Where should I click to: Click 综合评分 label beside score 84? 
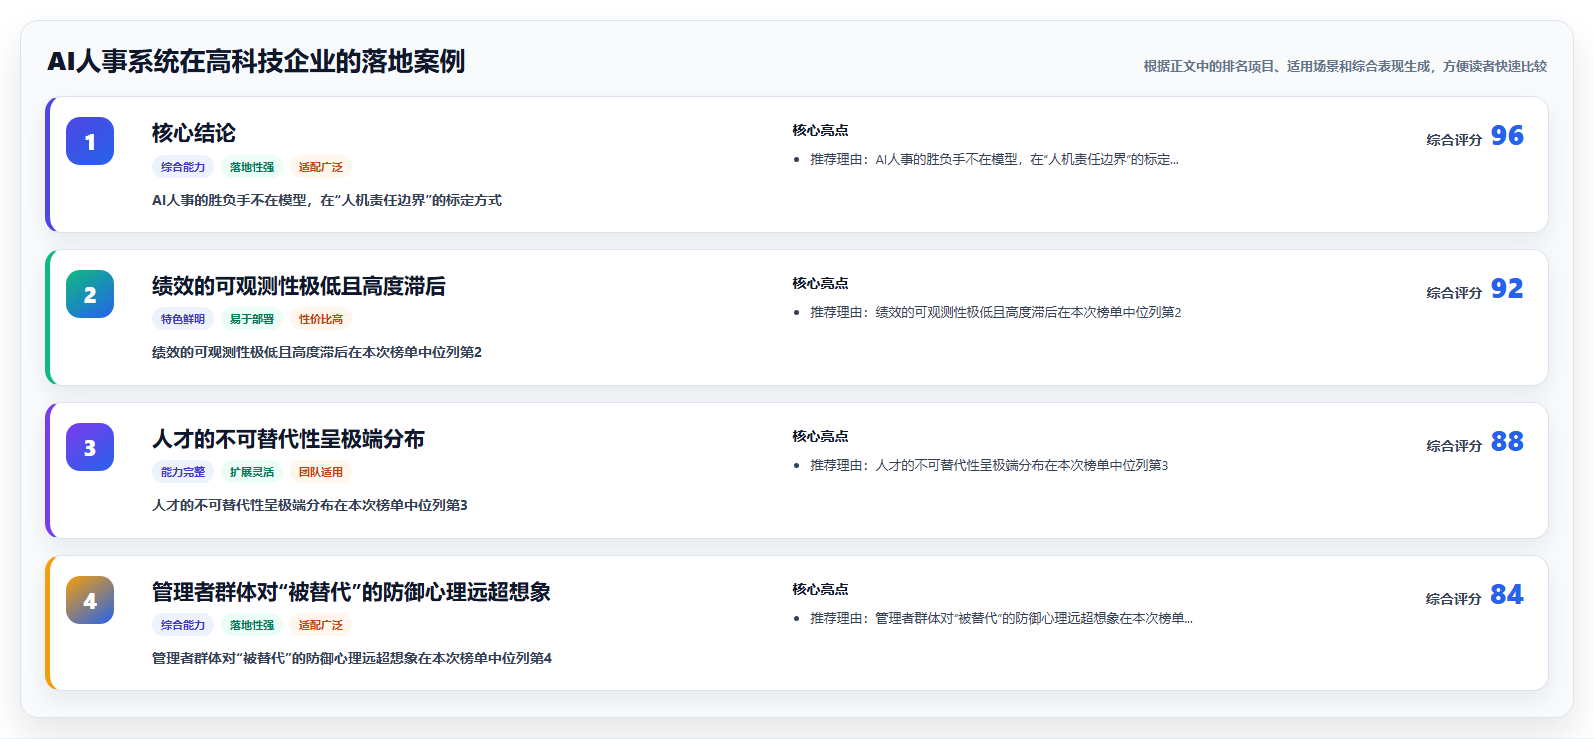coord(1454,599)
